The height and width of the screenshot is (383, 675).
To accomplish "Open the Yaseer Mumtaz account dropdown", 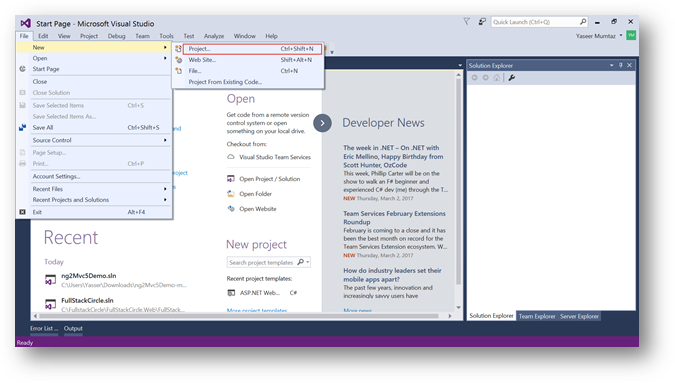I will click(x=621, y=36).
